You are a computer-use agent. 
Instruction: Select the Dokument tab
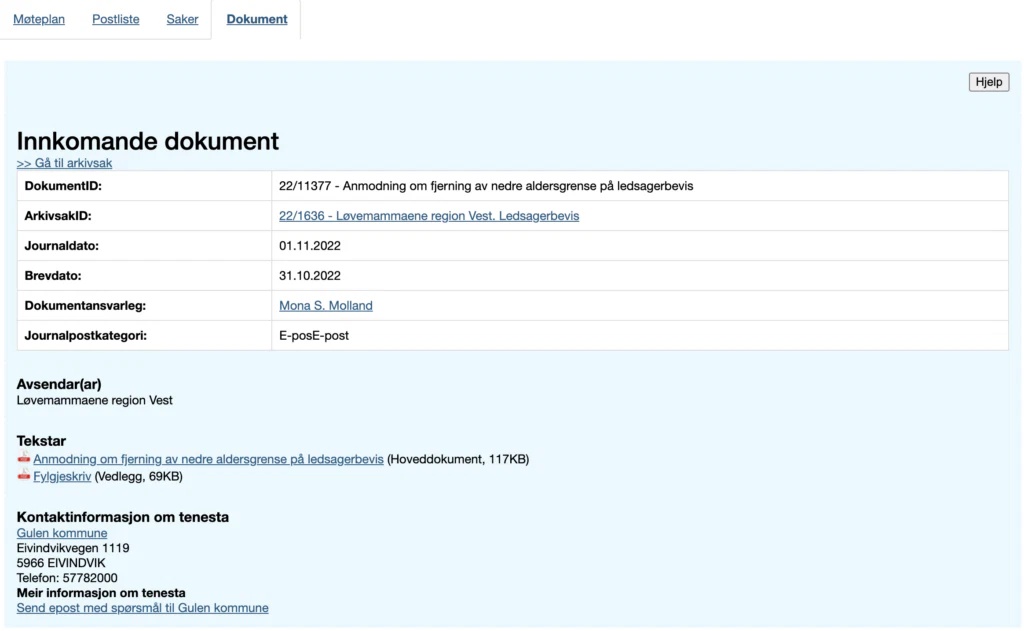point(257,19)
